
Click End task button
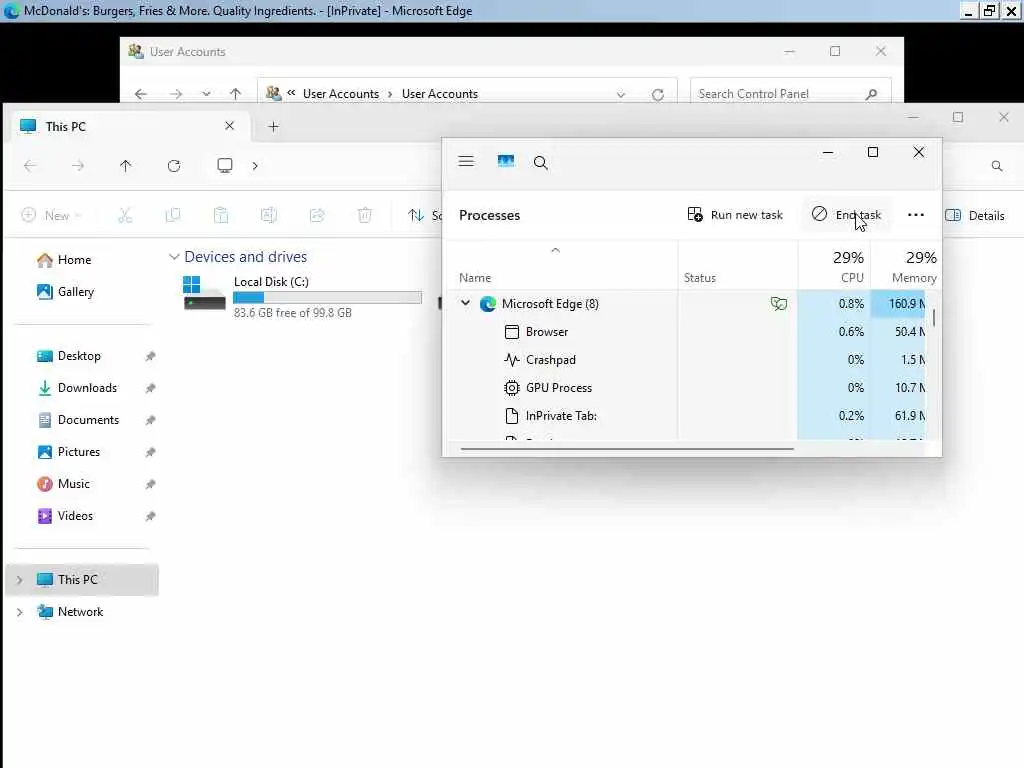[x=846, y=215]
